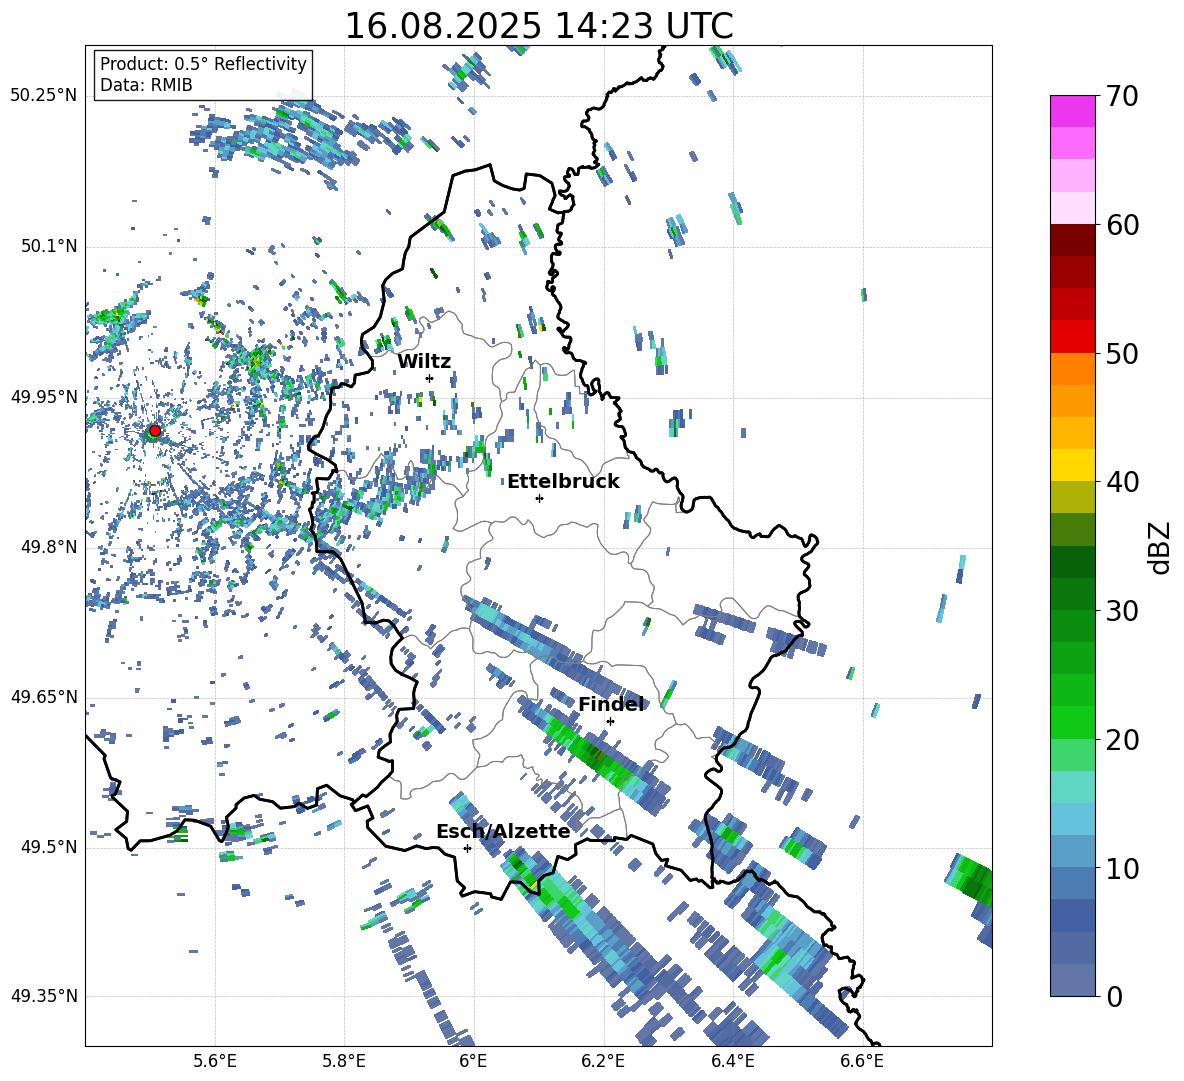Viewport: 1184px width, 1081px height.
Task: Click the colorbar tick label 60
Action: 1122,225
